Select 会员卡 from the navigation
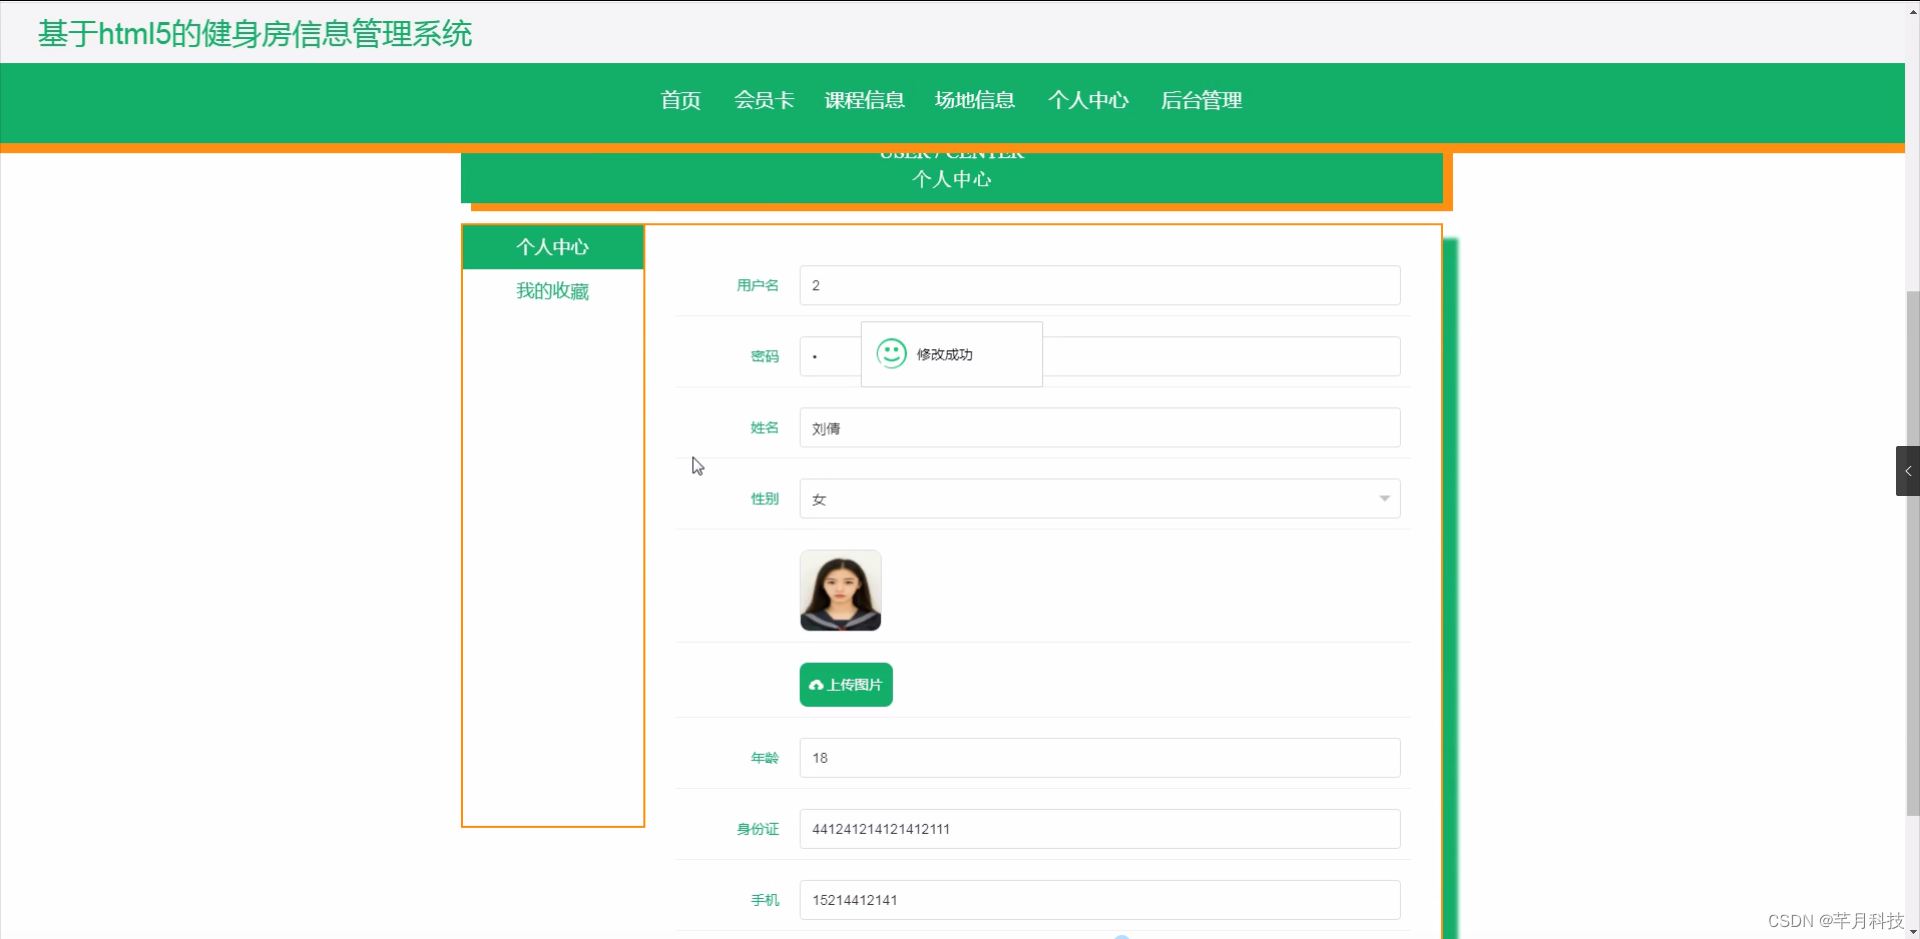1920x939 pixels. [x=763, y=100]
